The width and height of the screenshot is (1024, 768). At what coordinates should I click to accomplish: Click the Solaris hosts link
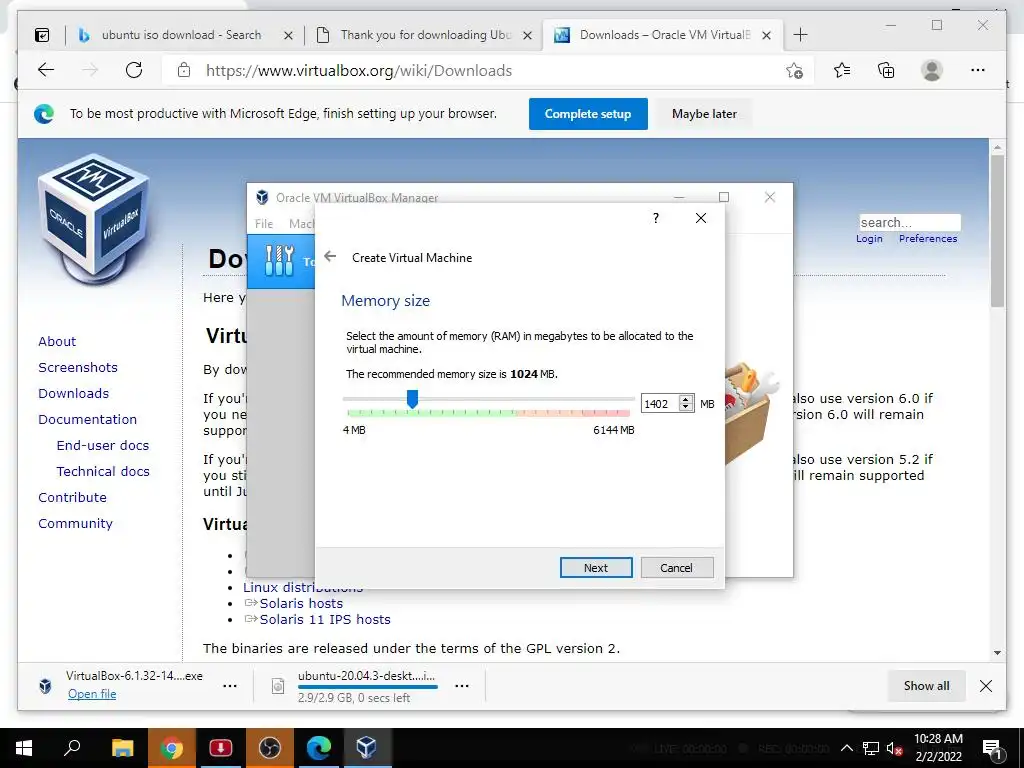(x=301, y=603)
